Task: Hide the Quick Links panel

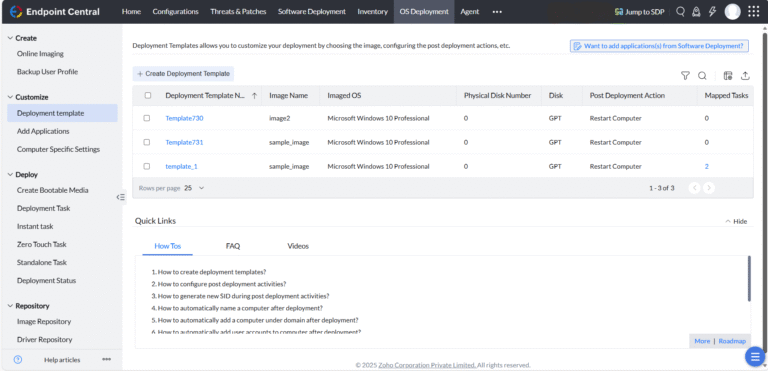Action: tap(736, 222)
